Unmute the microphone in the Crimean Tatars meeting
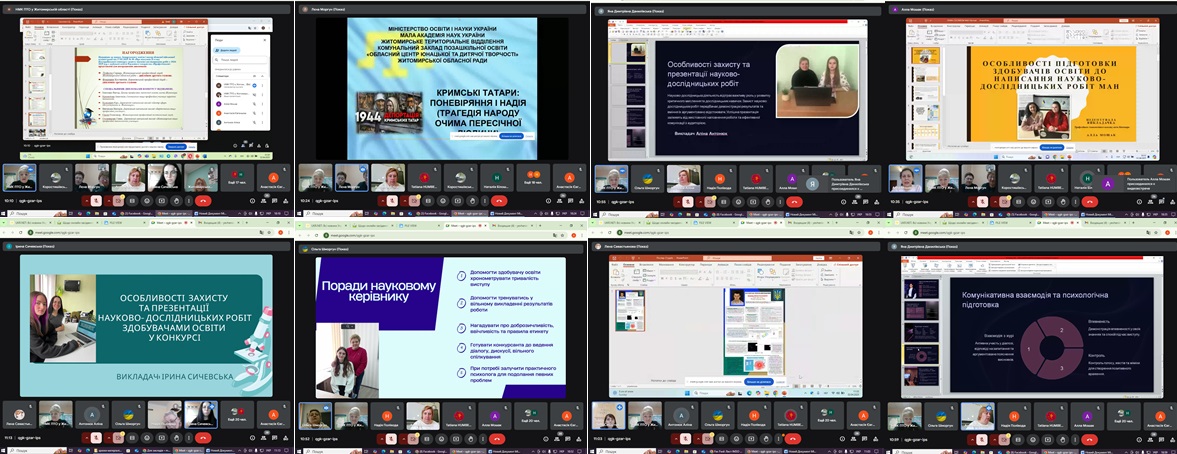 point(393,200)
